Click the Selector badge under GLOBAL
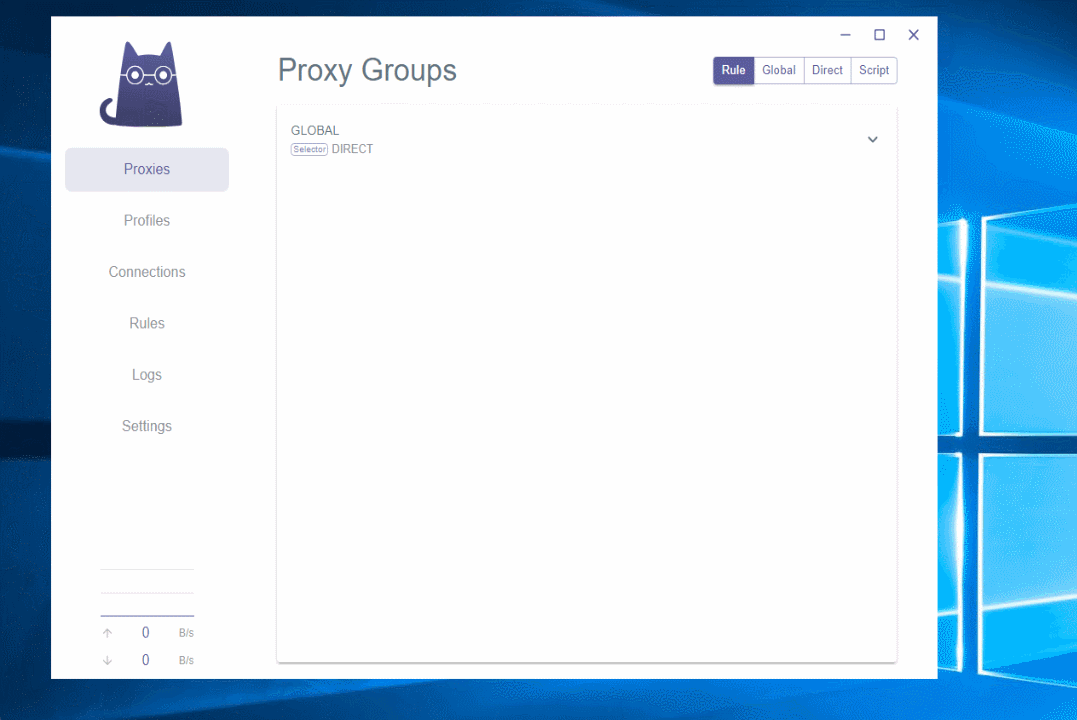Image resolution: width=1077 pixels, height=720 pixels. [x=309, y=150]
